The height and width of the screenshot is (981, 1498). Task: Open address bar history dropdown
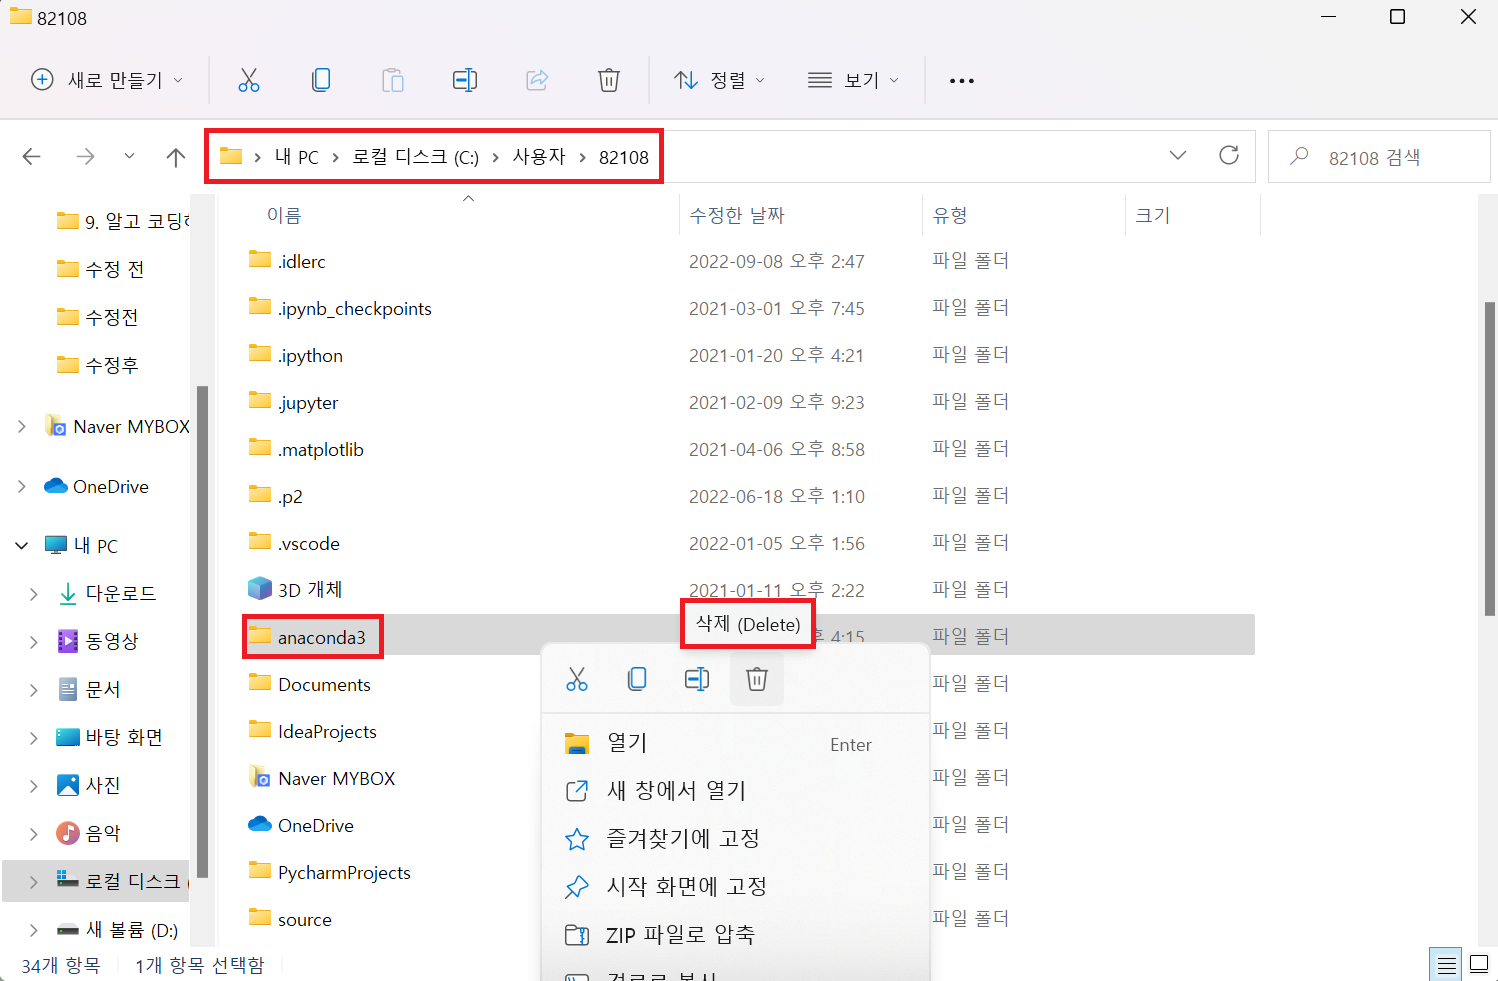point(1178,156)
